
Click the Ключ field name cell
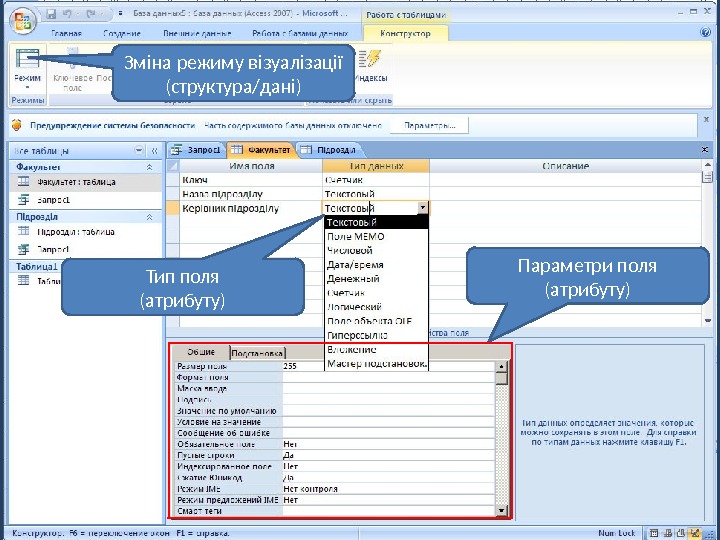pyautogui.click(x=251, y=180)
